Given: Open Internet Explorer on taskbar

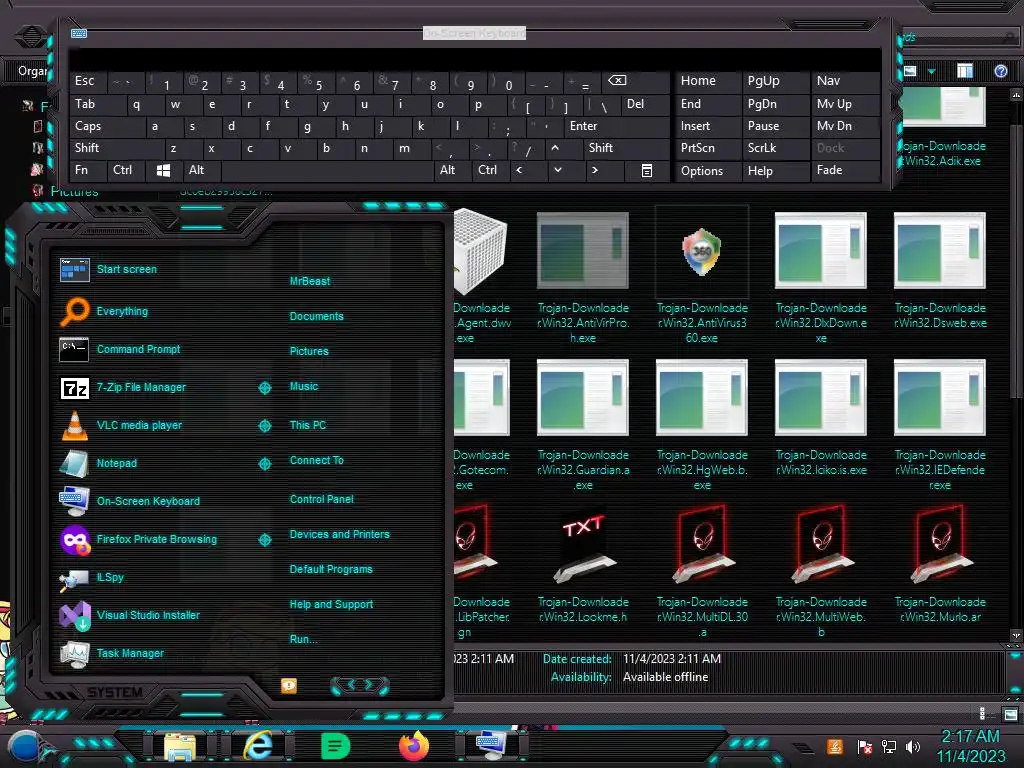Looking at the screenshot, I should (x=257, y=746).
